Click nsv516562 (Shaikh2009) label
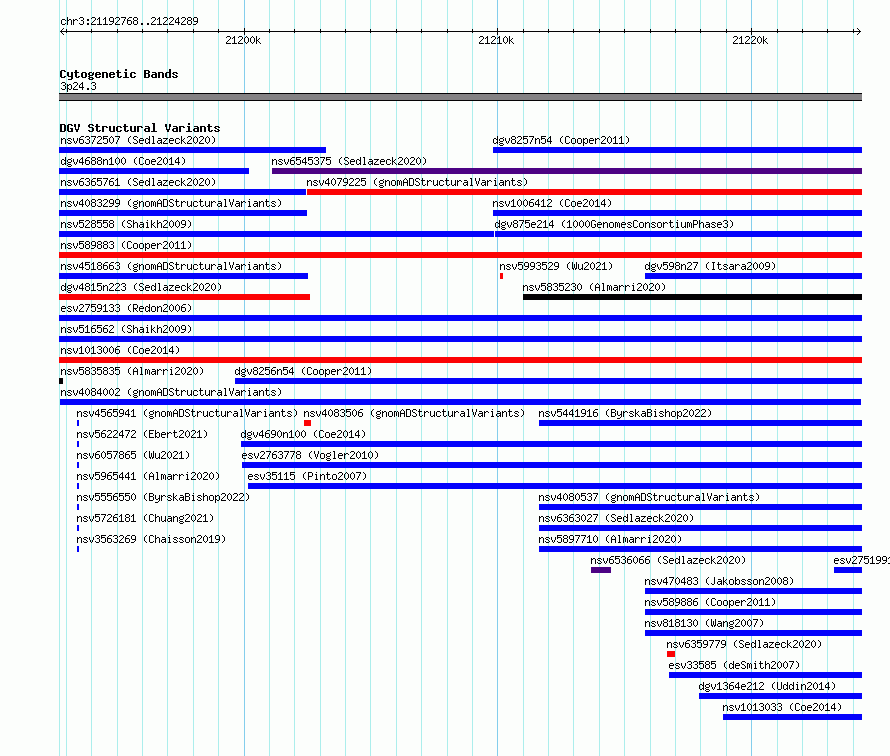The image size is (890, 756). point(126,329)
